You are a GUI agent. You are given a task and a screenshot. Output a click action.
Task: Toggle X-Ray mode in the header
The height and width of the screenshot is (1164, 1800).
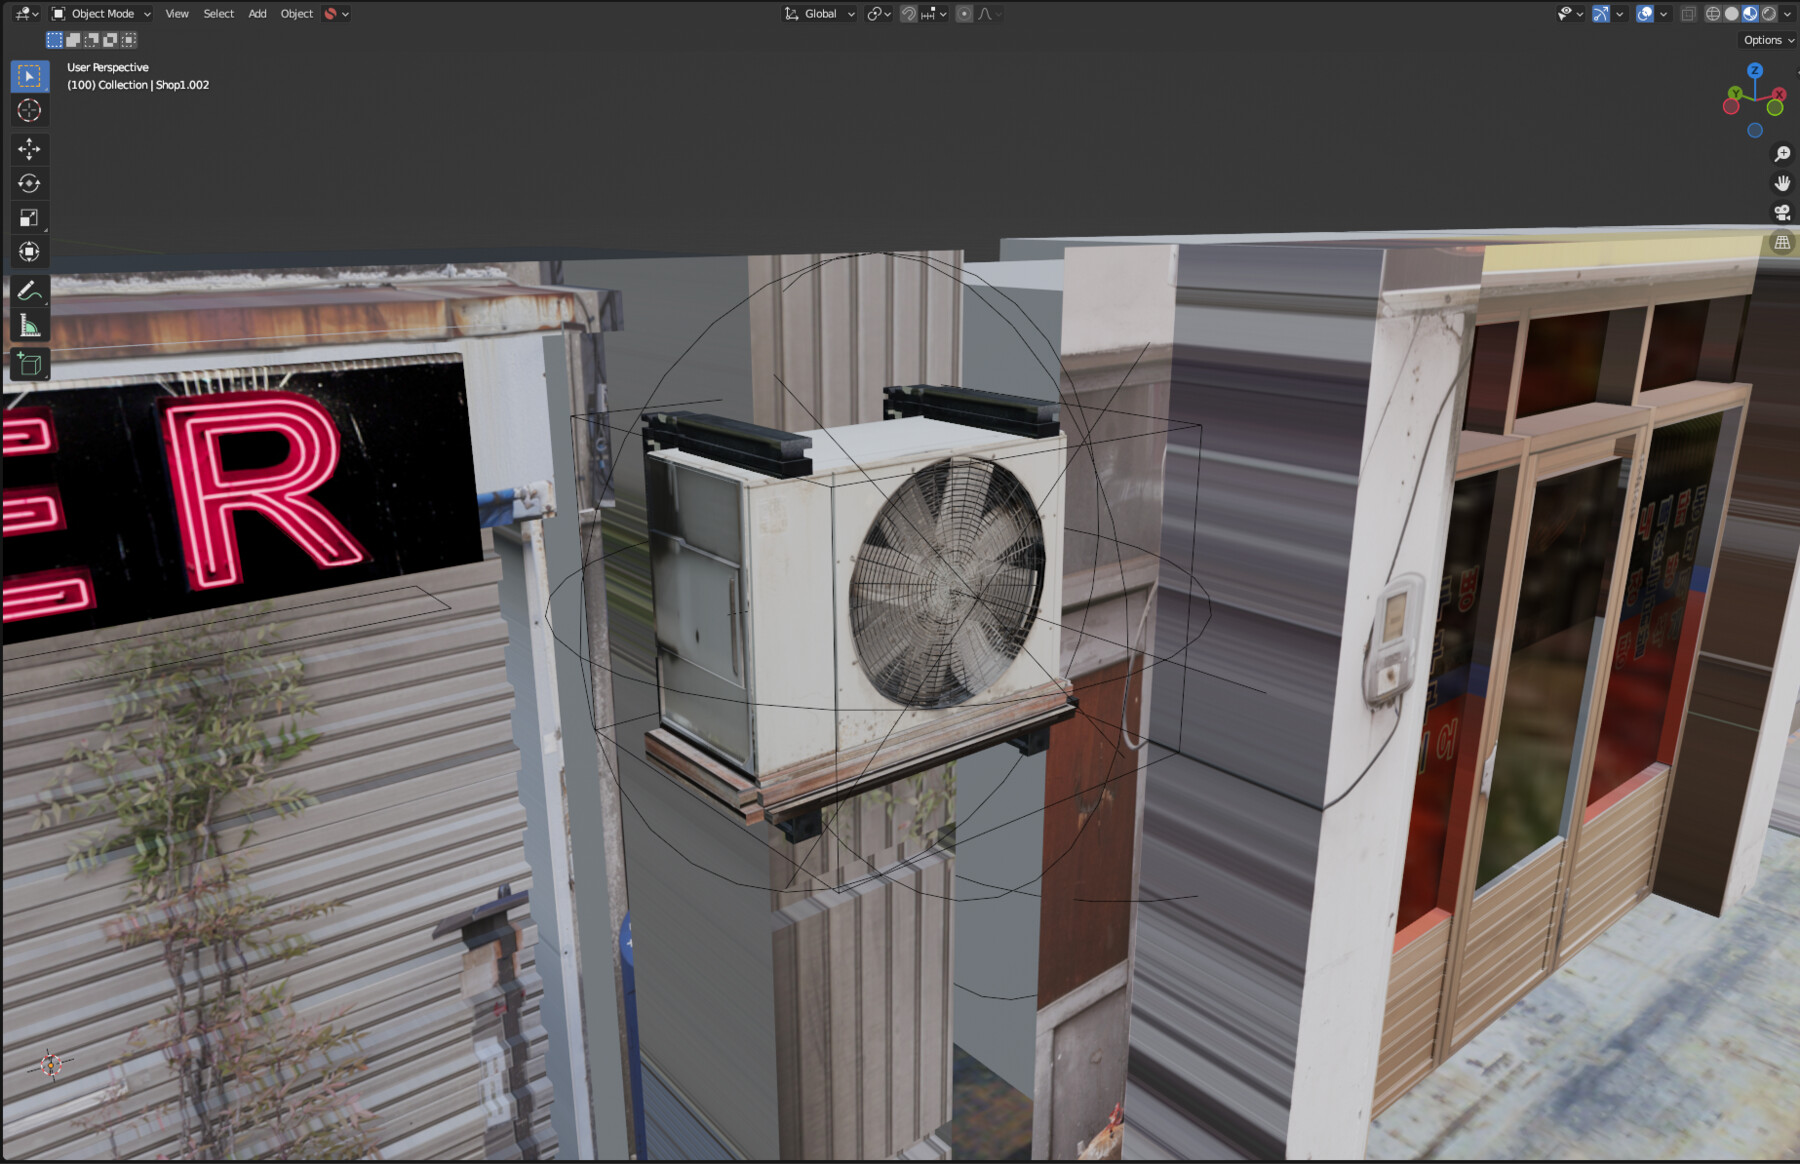(x=1688, y=13)
